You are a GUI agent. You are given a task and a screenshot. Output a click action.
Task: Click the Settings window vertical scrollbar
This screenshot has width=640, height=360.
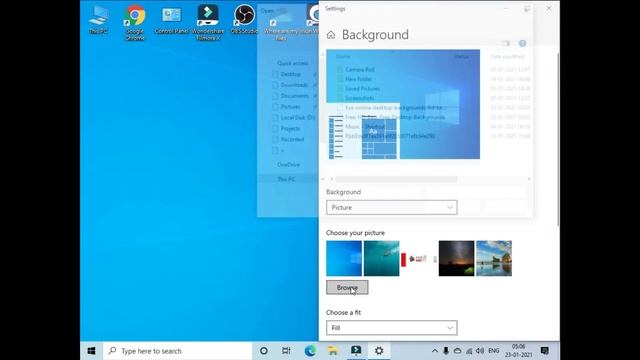(x=558, y=139)
